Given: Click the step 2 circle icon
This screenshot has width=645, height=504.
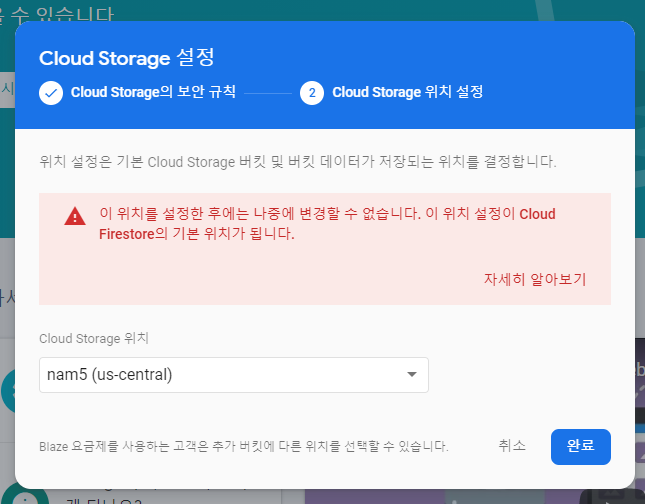Looking at the screenshot, I should click(312, 93).
